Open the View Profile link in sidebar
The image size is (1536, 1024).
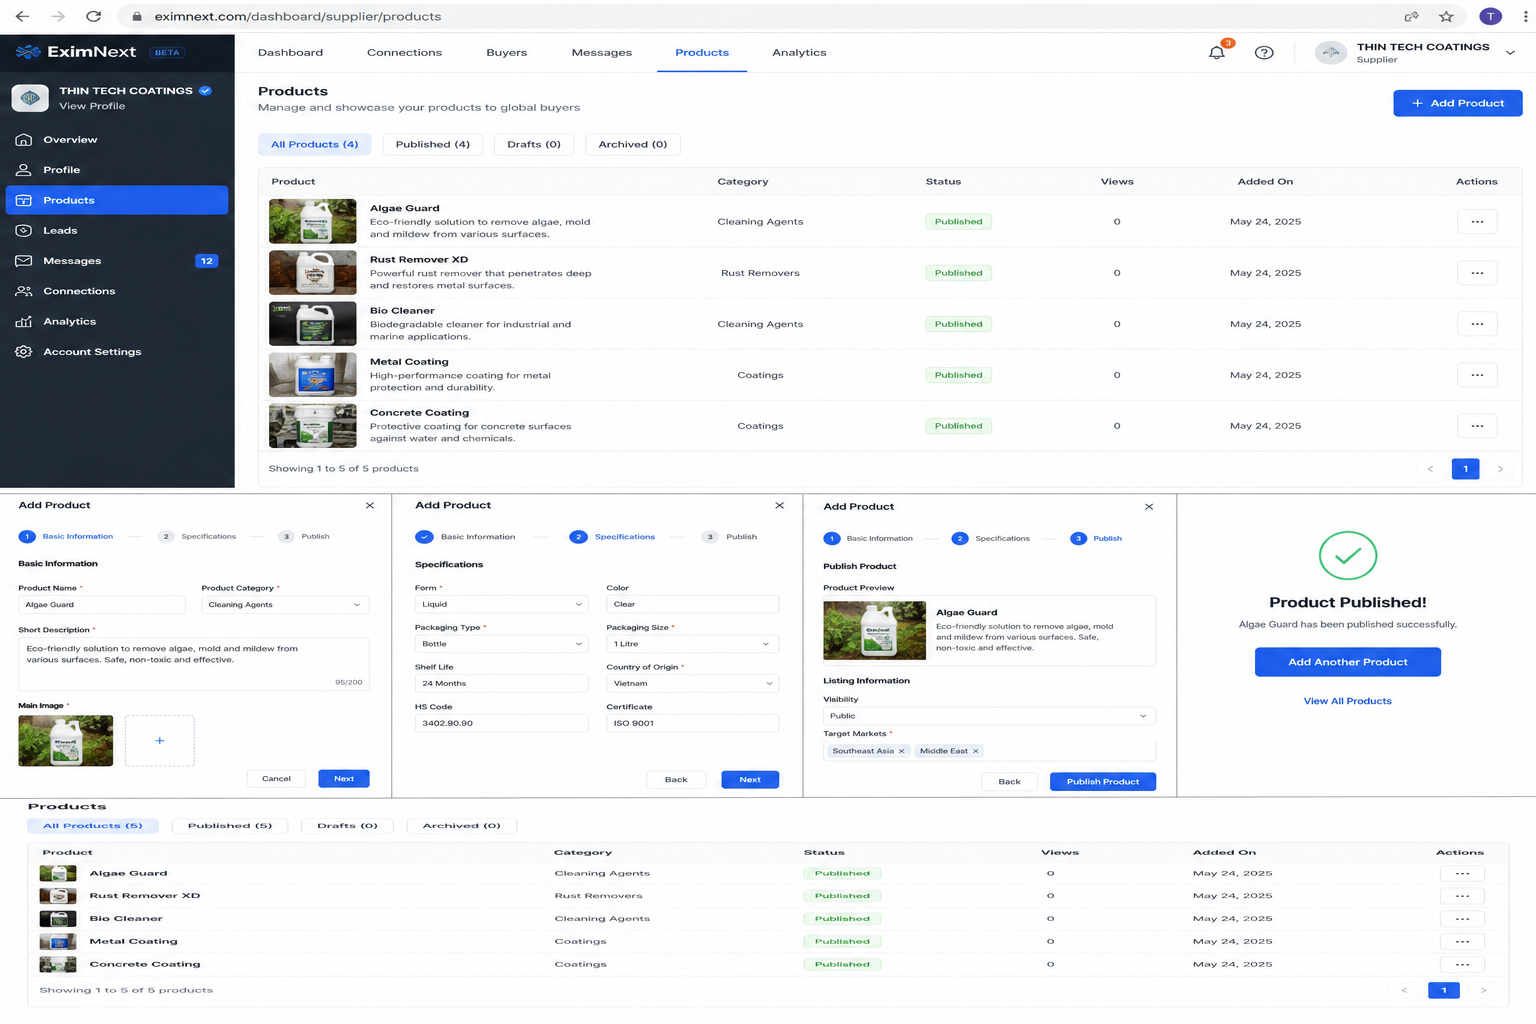[x=92, y=106]
